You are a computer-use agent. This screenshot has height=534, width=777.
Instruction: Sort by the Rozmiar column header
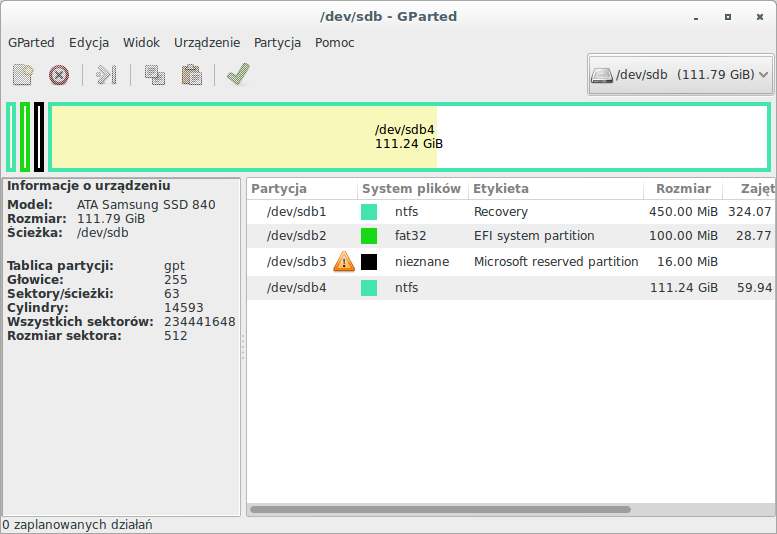[x=683, y=189]
